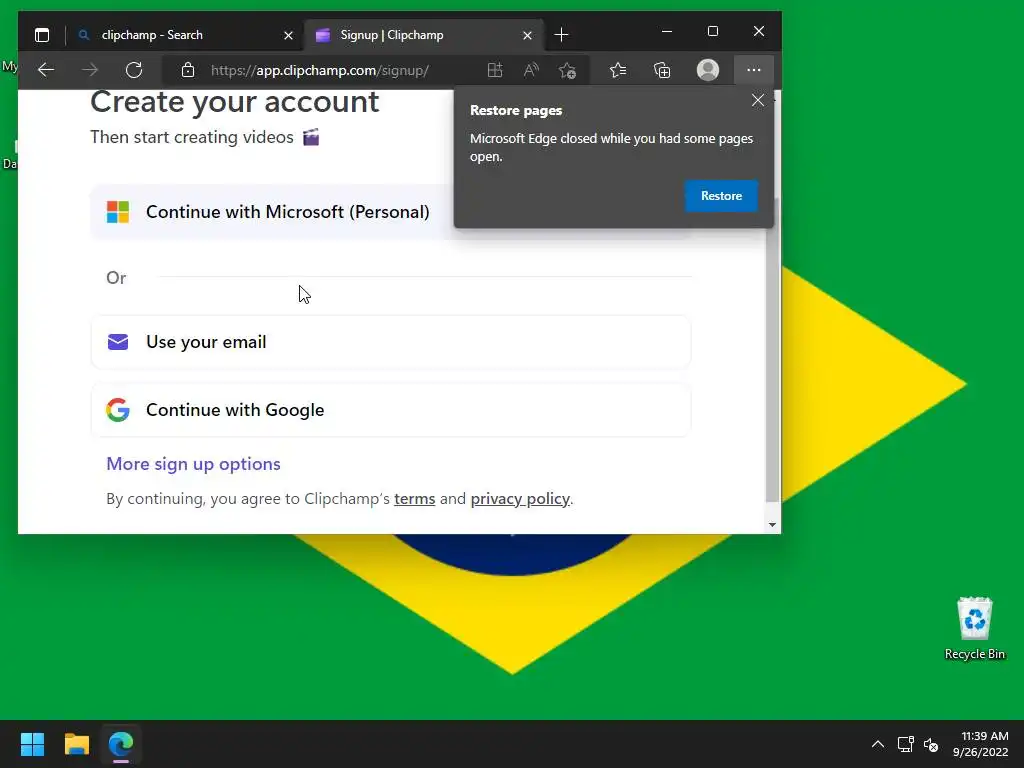Open the network status tray icon
1024x768 pixels.
pos(905,744)
